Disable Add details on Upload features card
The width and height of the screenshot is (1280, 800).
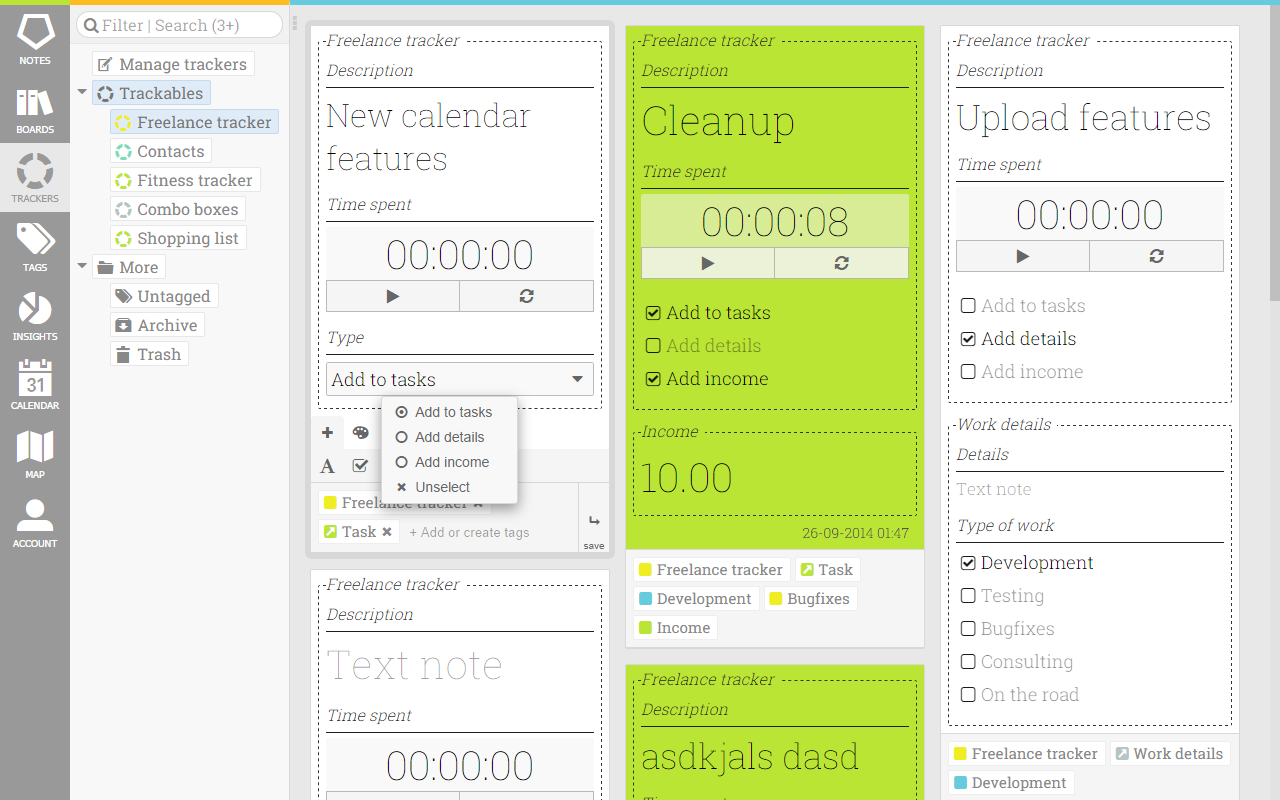(x=968, y=338)
